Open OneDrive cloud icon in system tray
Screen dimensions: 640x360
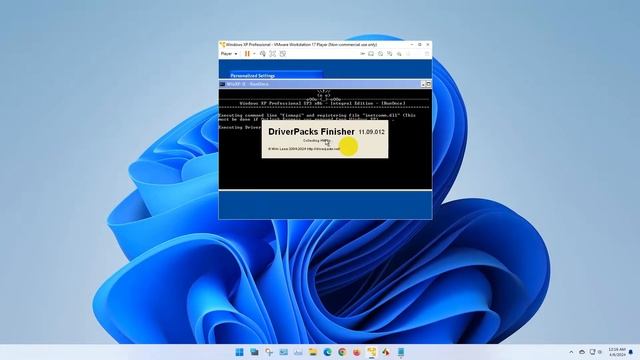click(582, 352)
